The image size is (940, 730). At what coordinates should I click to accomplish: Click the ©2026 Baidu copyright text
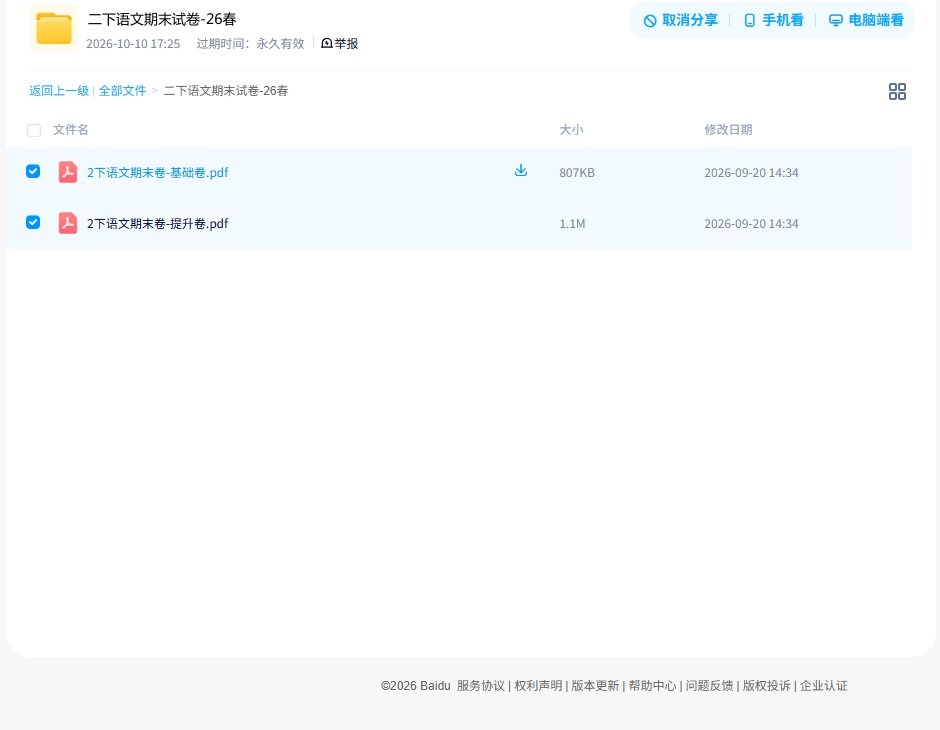pyautogui.click(x=415, y=686)
